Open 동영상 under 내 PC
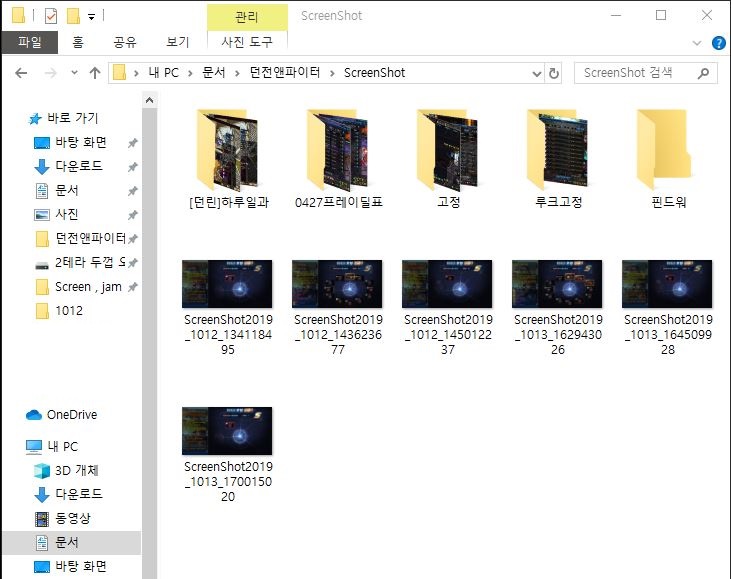 (x=63, y=518)
